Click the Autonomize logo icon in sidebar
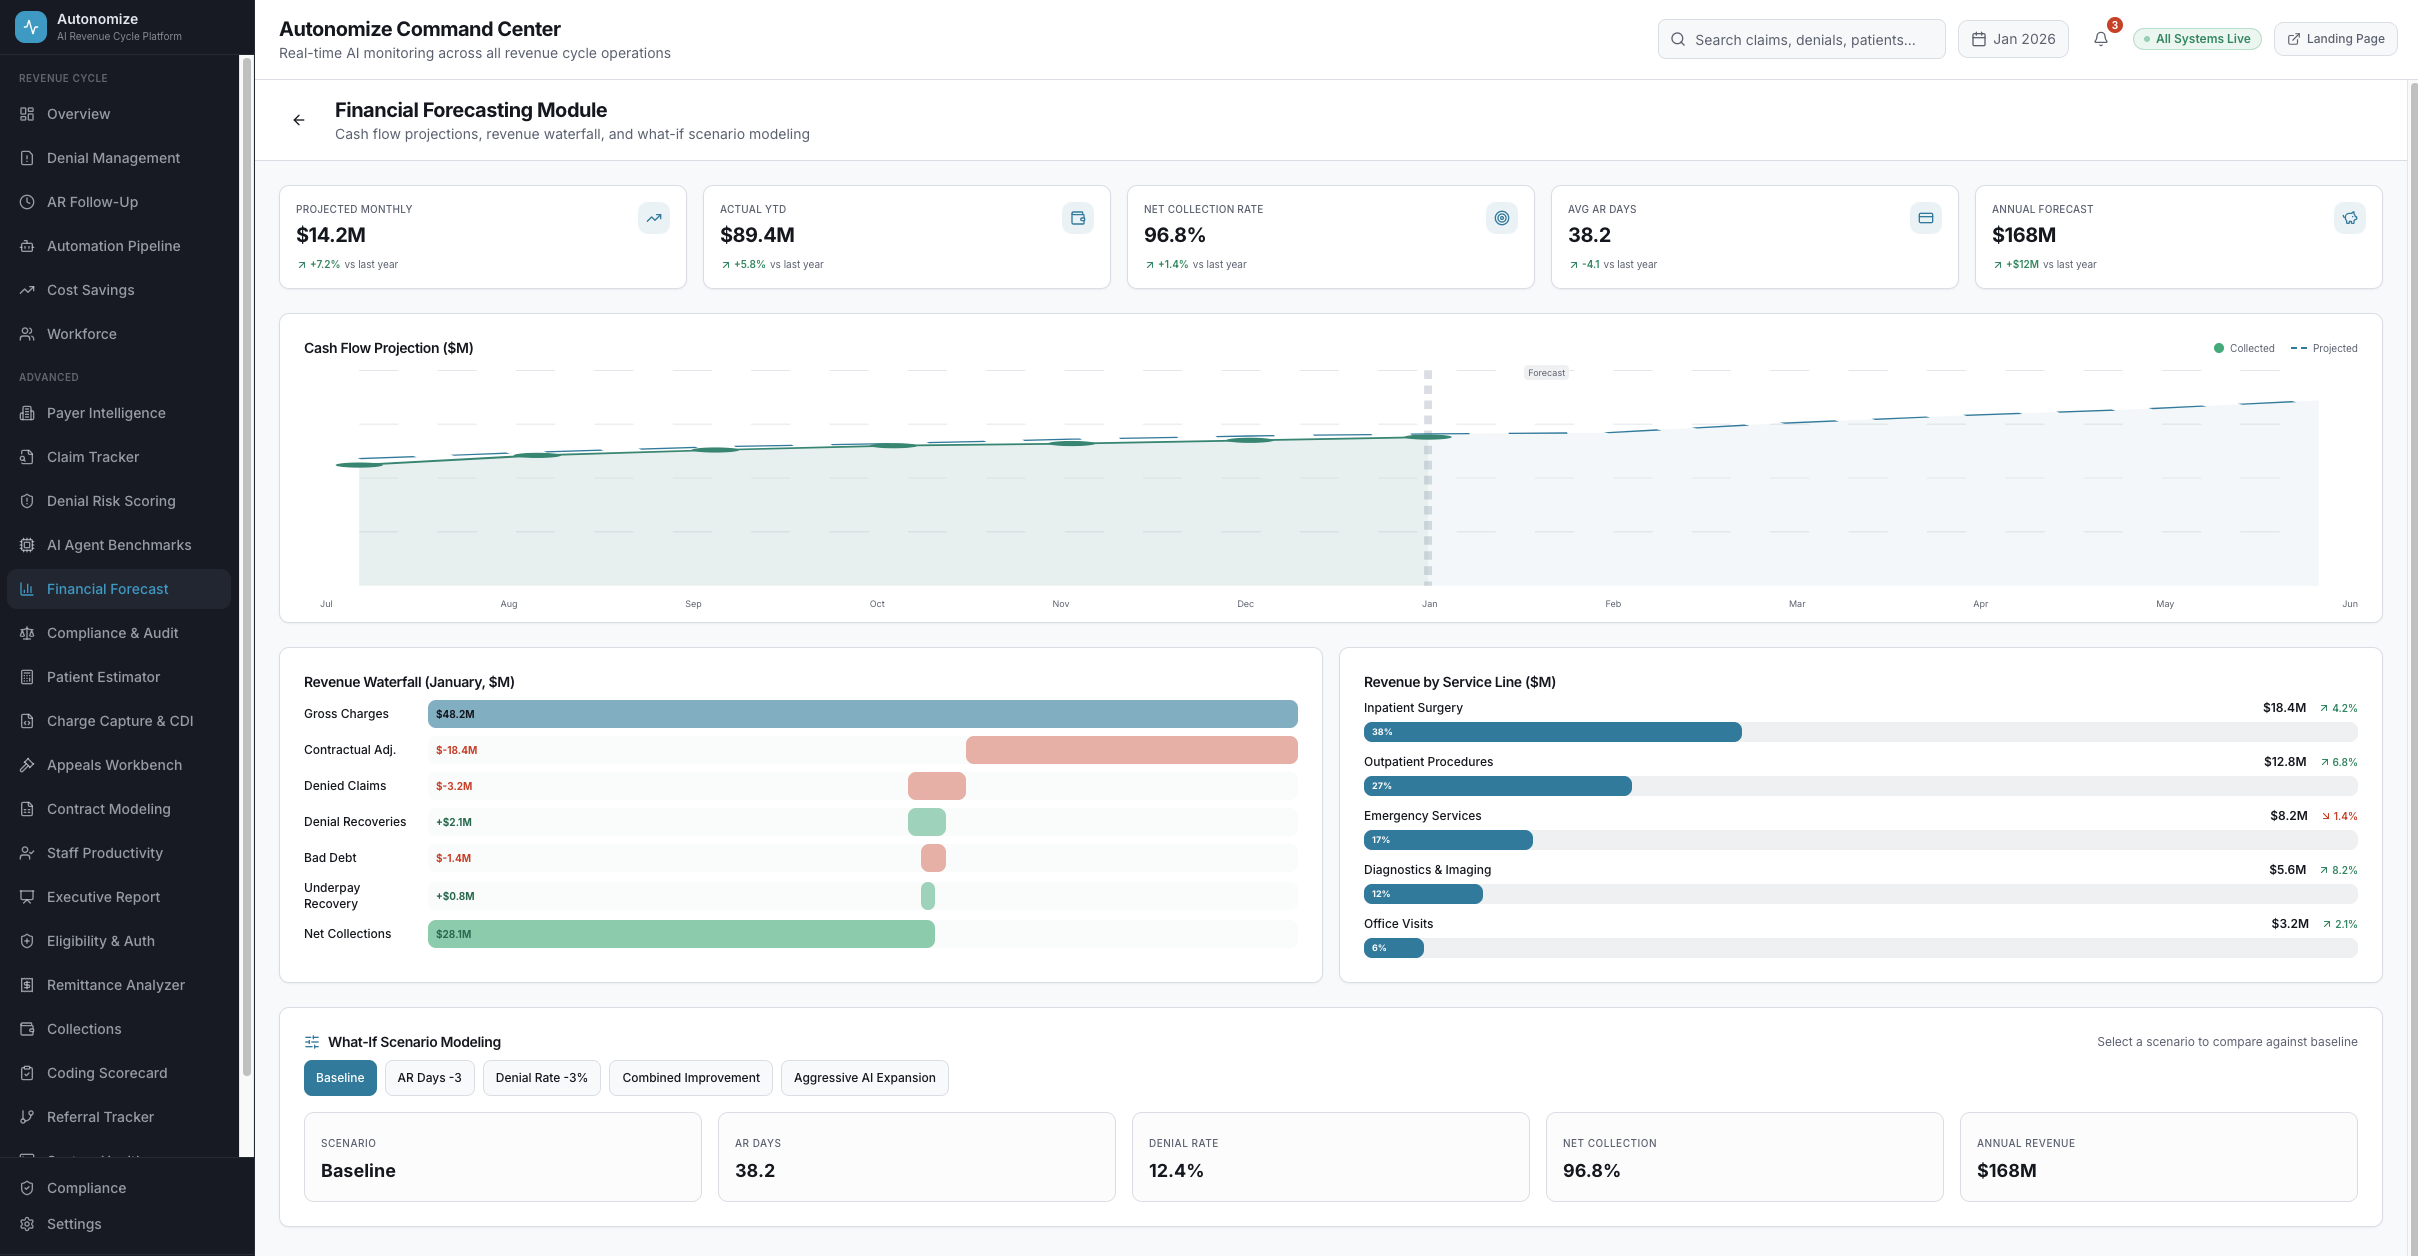 (31, 27)
